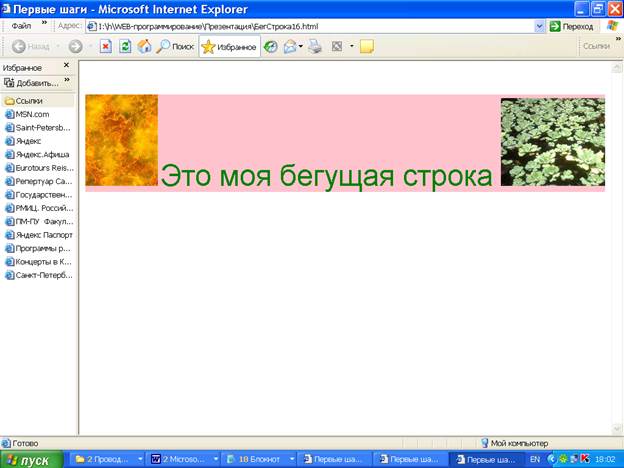Switch to '2 Microso...' taskbar group
624x468 pixels.
[x=180, y=459]
